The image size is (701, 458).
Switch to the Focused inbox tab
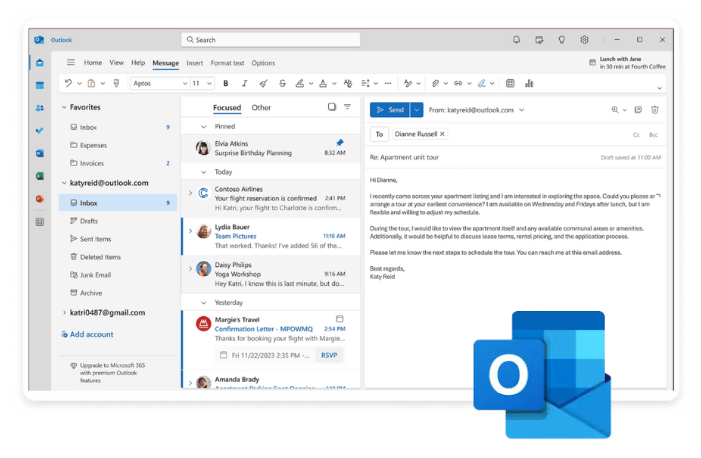pos(227,108)
